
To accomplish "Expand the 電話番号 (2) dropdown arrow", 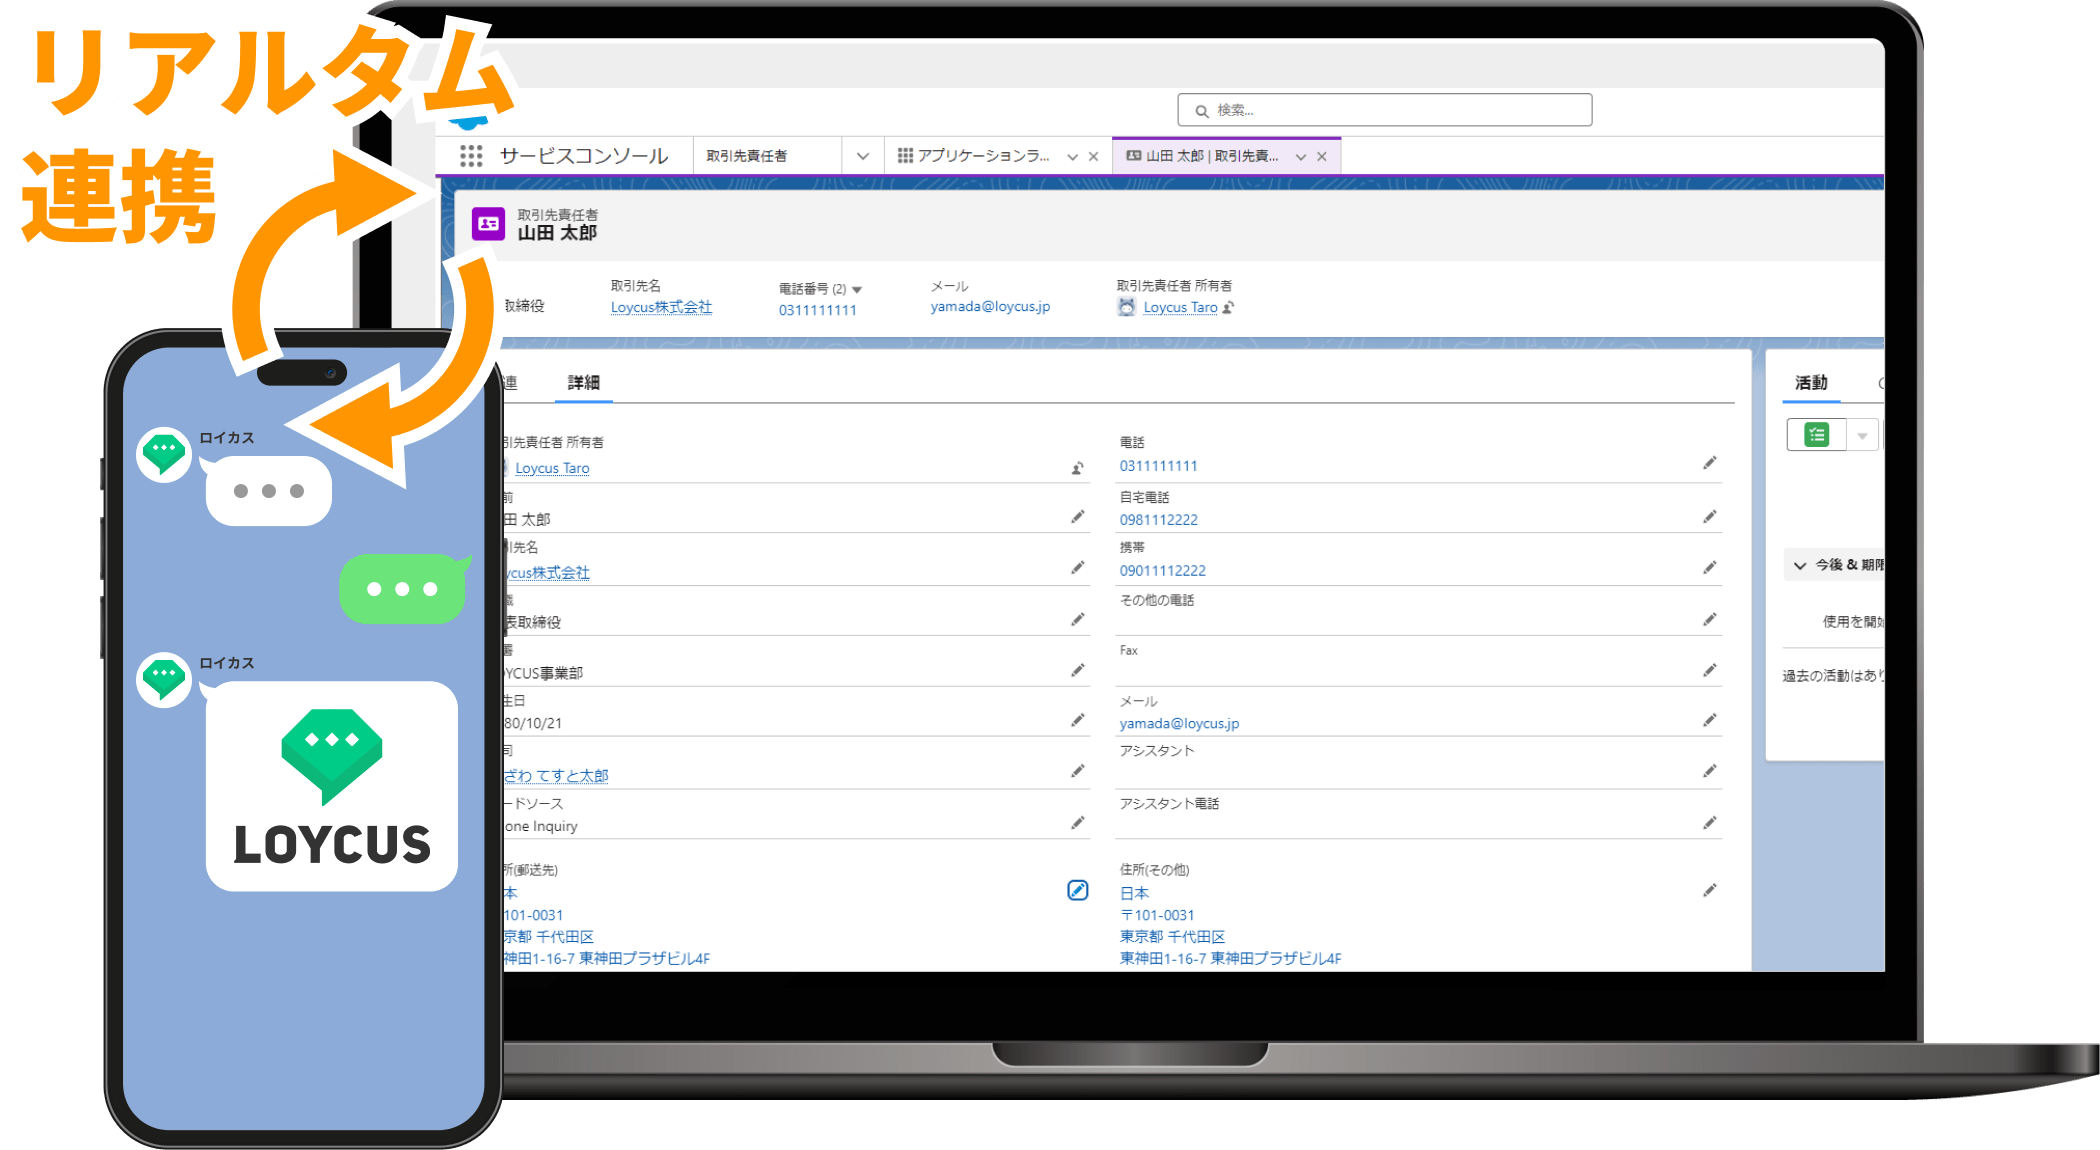I will click(x=857, y=290).
